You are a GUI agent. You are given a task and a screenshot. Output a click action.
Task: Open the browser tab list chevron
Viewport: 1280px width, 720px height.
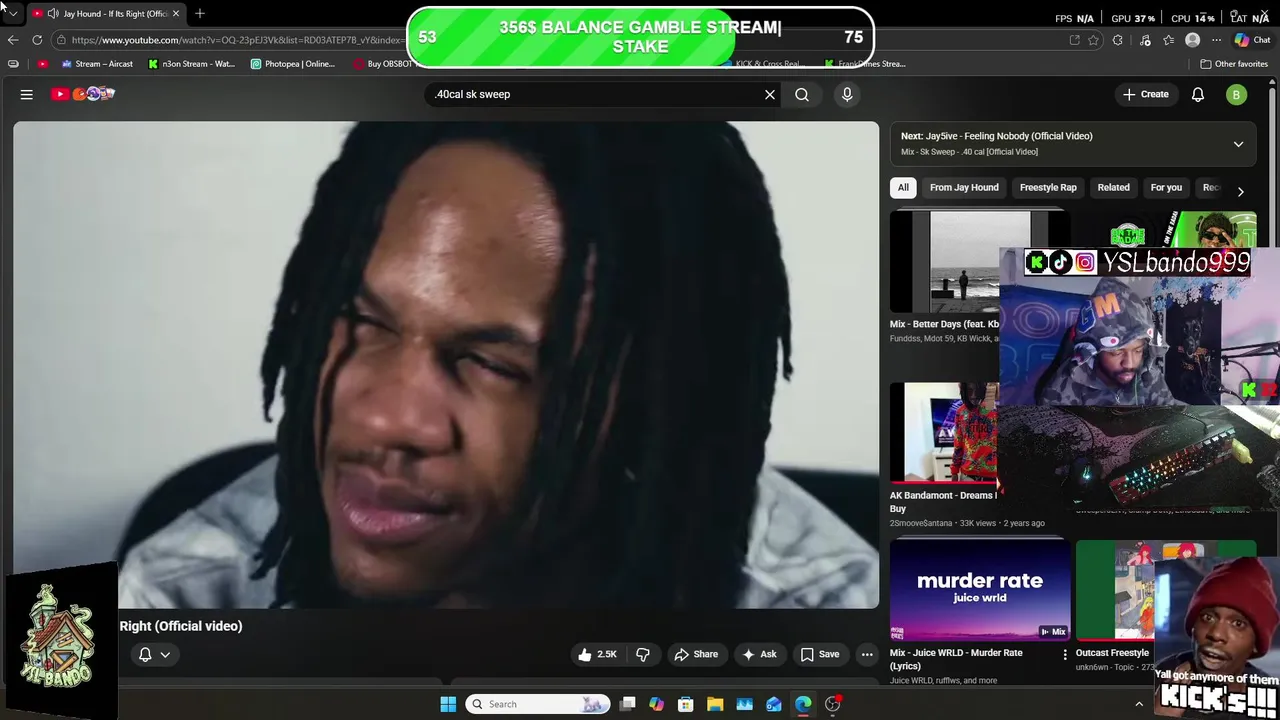tap(12, 14)
